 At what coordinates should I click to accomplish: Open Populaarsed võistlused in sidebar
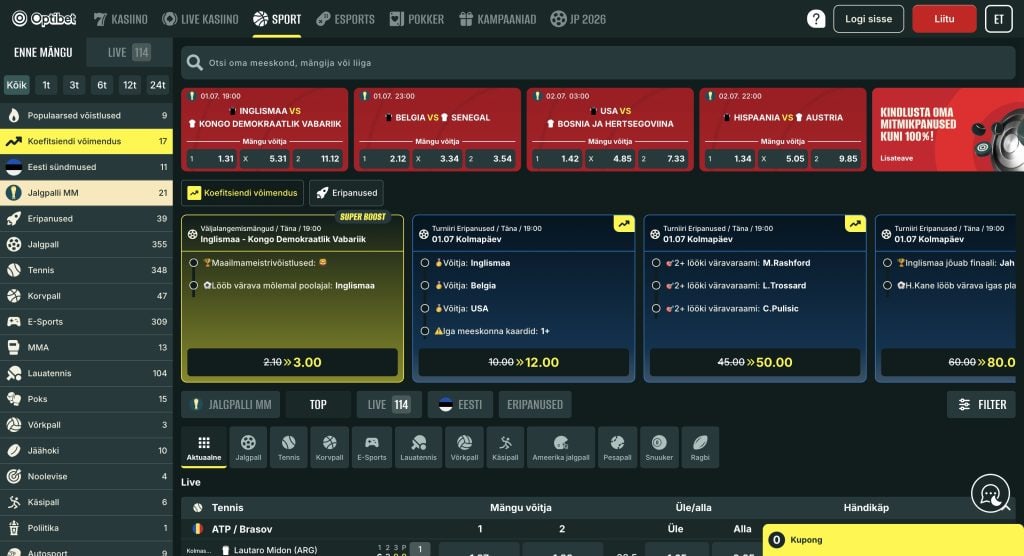pos(86,116)
